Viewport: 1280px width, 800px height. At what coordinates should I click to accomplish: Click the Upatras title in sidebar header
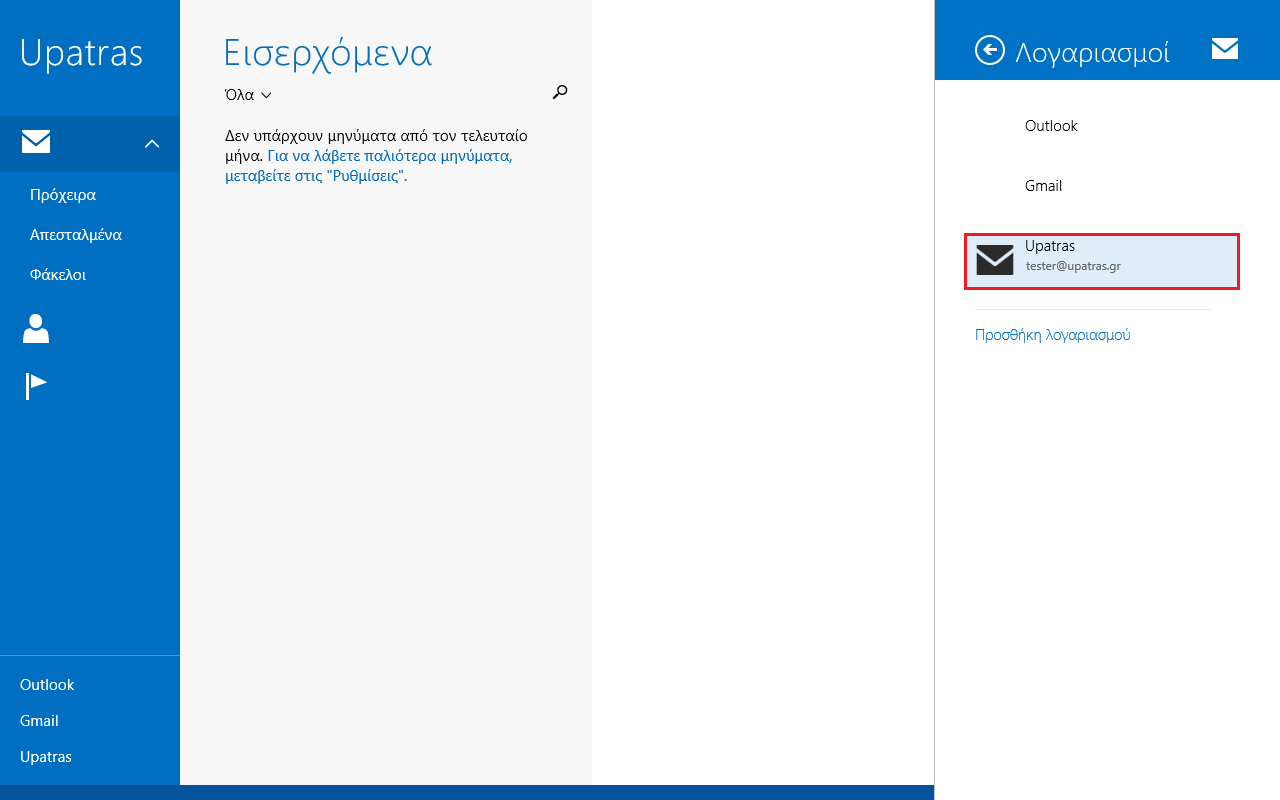tap(81, 53)
